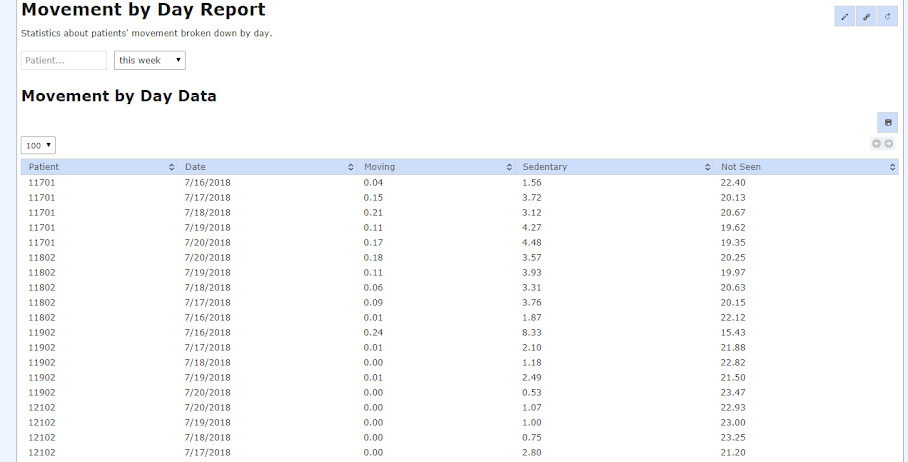The image size is (908, 462).
Task: Click Not Seen value 23.47
Action: [733, 393]
